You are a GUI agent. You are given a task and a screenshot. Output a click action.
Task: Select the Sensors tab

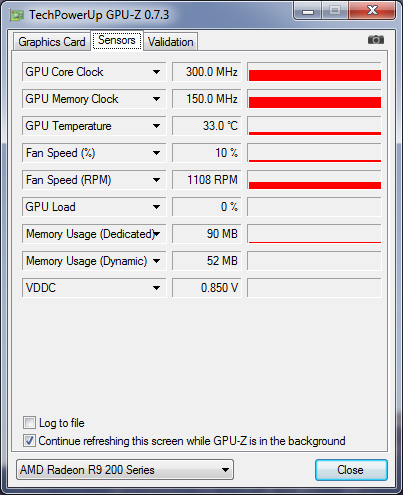click(x=117, y=40)
